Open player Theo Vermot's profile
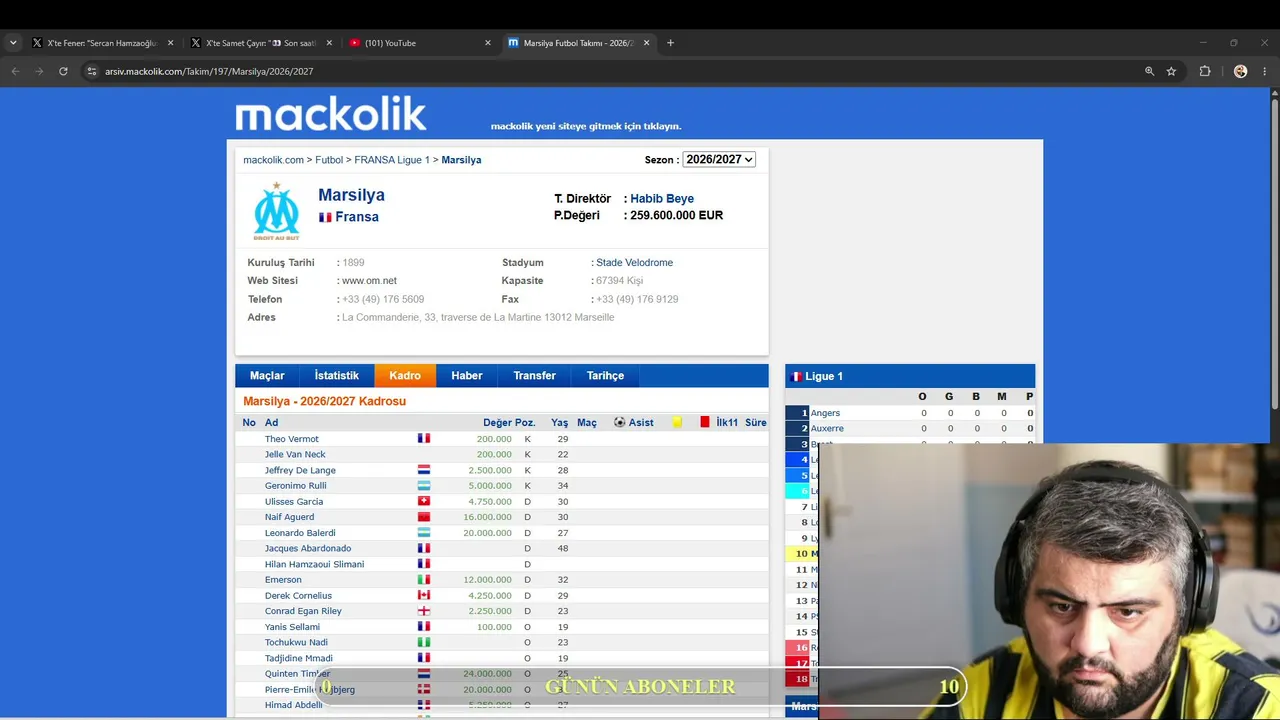Viewport: 1280px width, 720px height. [292, 439]
